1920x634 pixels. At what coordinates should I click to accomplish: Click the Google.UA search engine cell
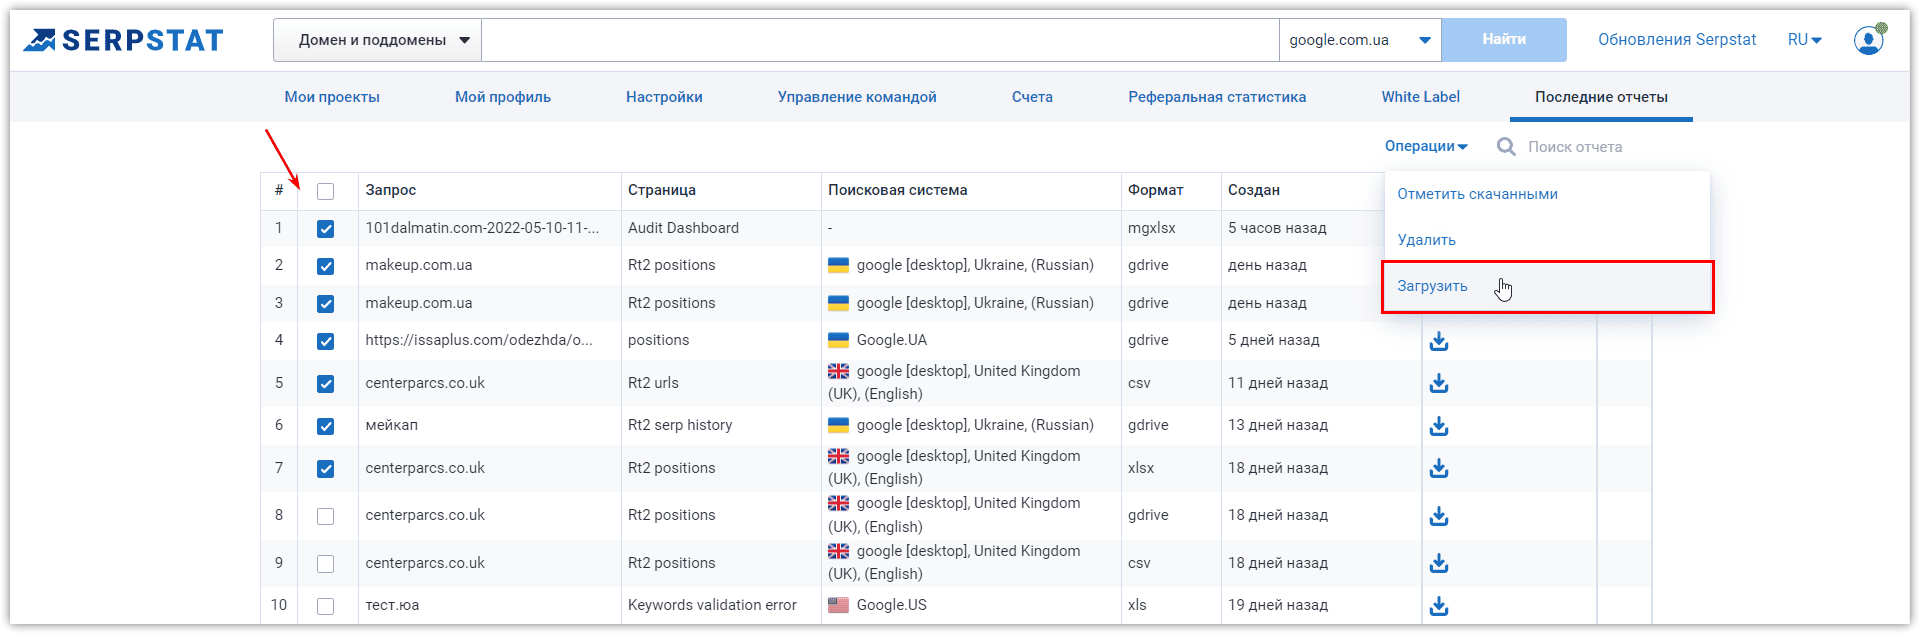click(878, 340)
